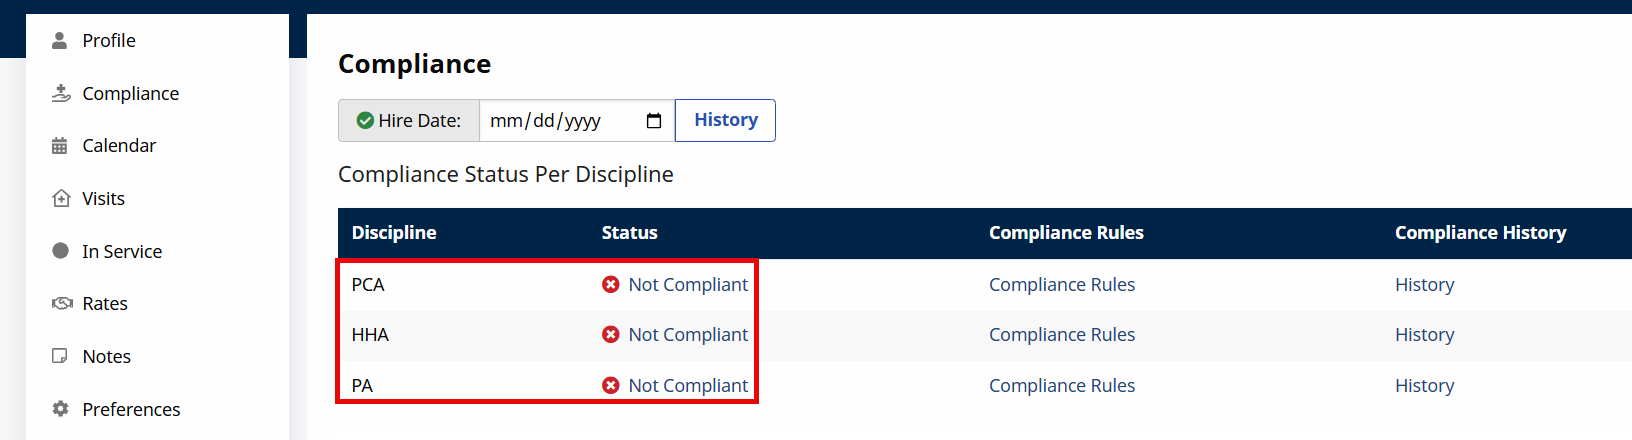Click the Visits house icon in sidebar
The image size is (1632, 440).
[61, 198]
